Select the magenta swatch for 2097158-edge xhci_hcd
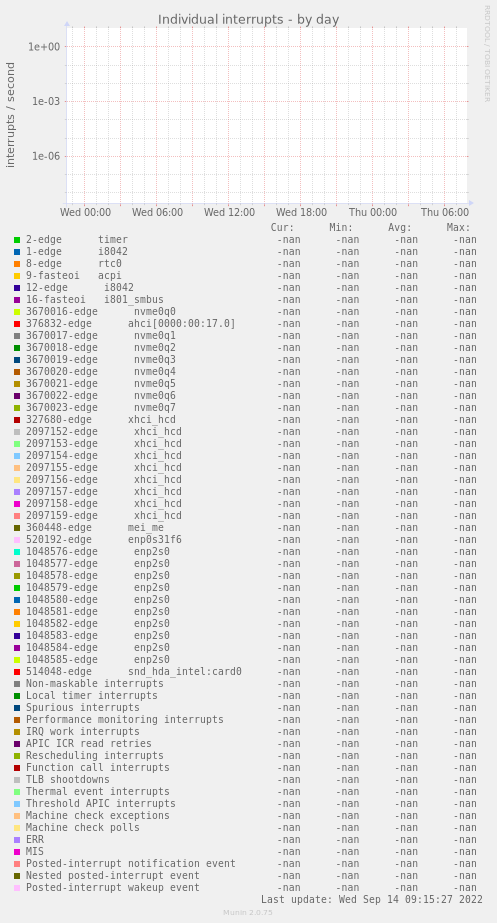 point(17,504)
